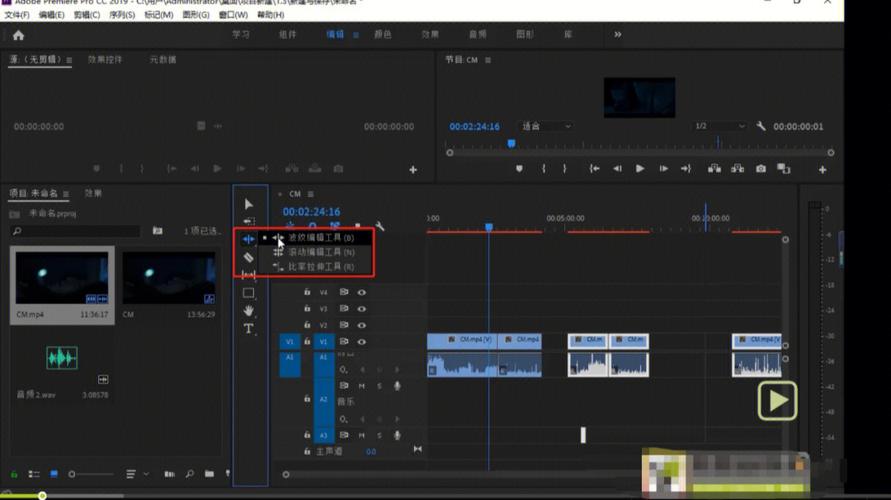Click the Extract button in Program monitor
The height and width of the screenshot is (500, 891).
click(738, 169)
